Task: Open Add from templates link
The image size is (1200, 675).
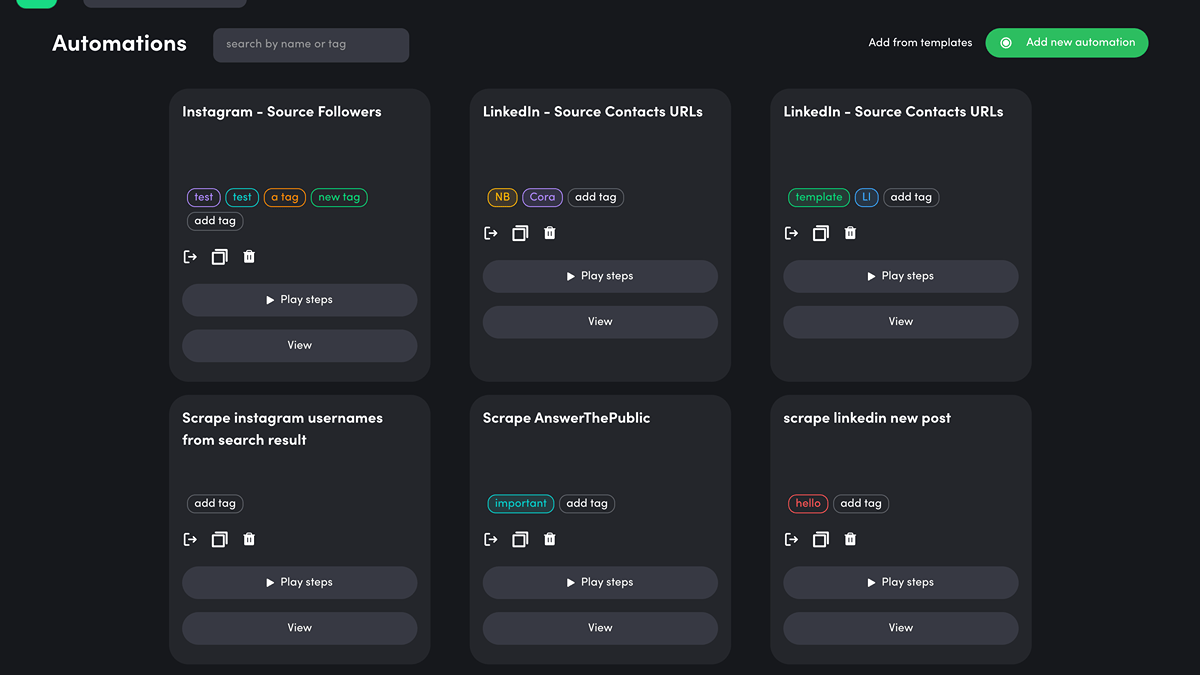Action: pyautogui.click(x=920, y=43)
